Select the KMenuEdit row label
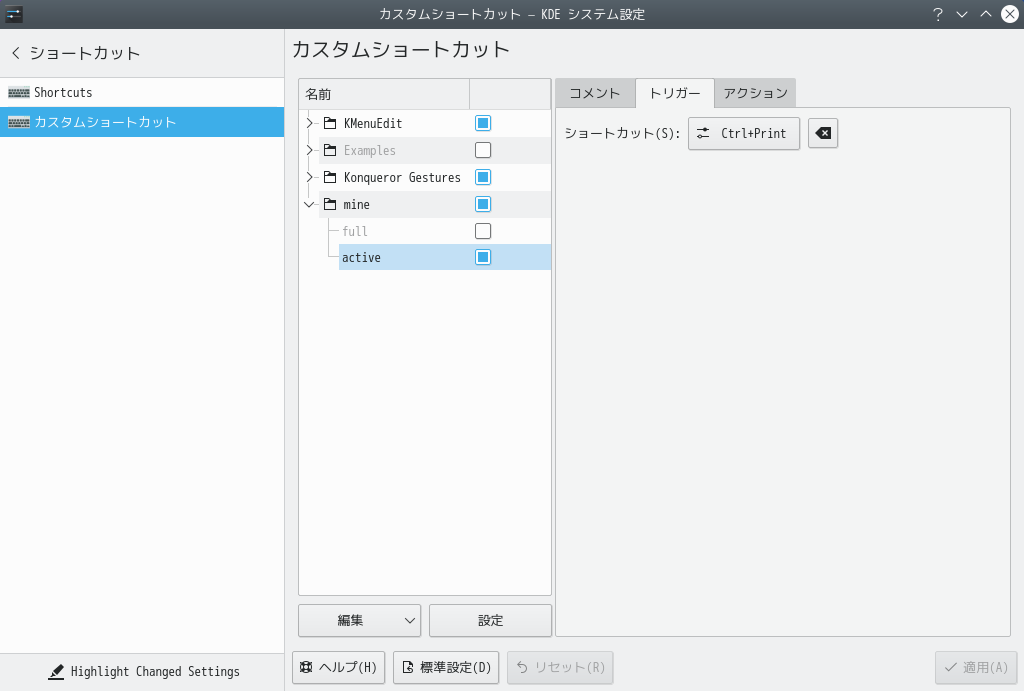 click(373, 123)
